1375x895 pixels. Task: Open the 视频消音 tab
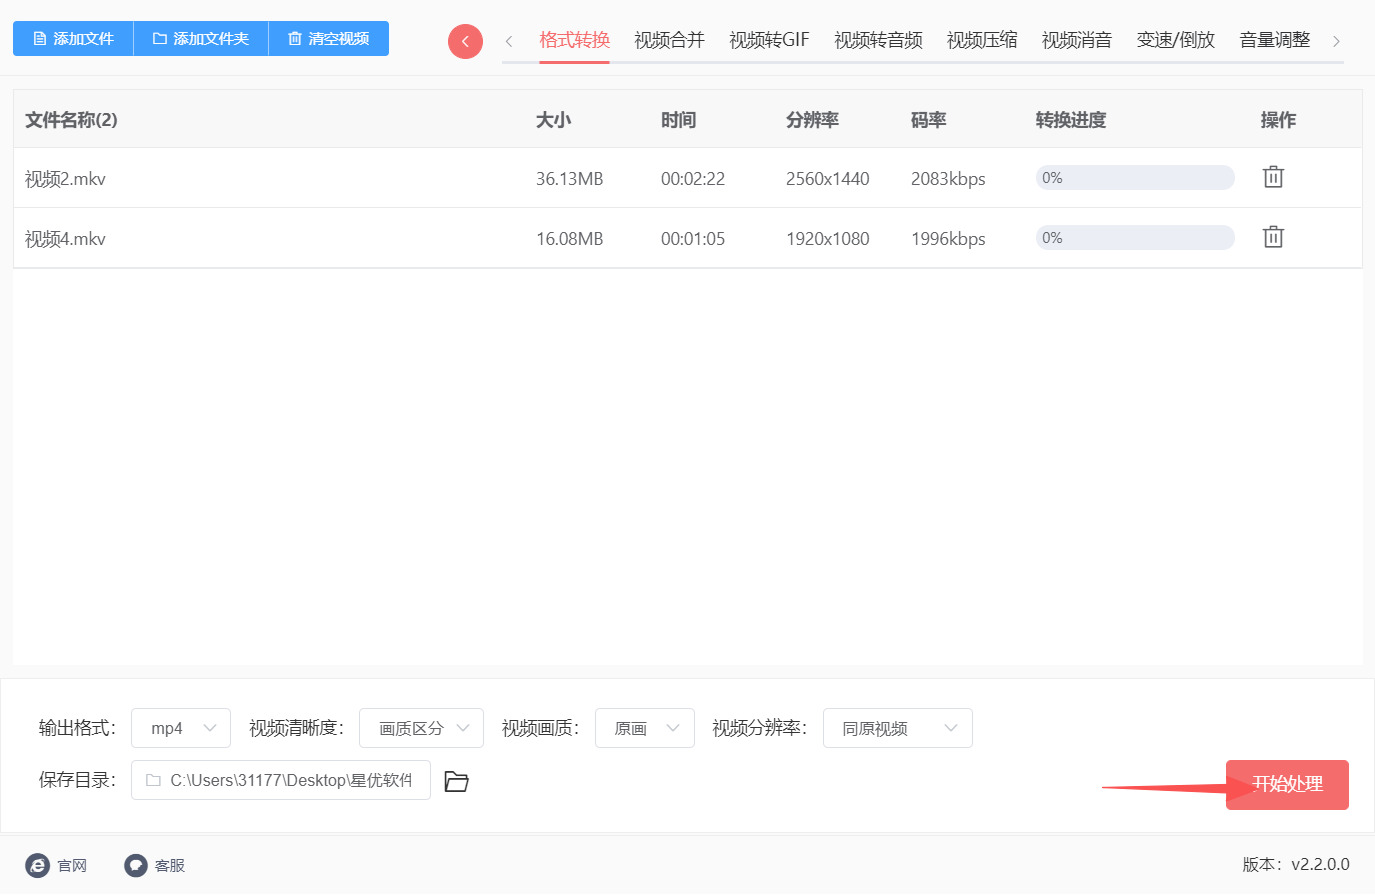coord(1077,40)
